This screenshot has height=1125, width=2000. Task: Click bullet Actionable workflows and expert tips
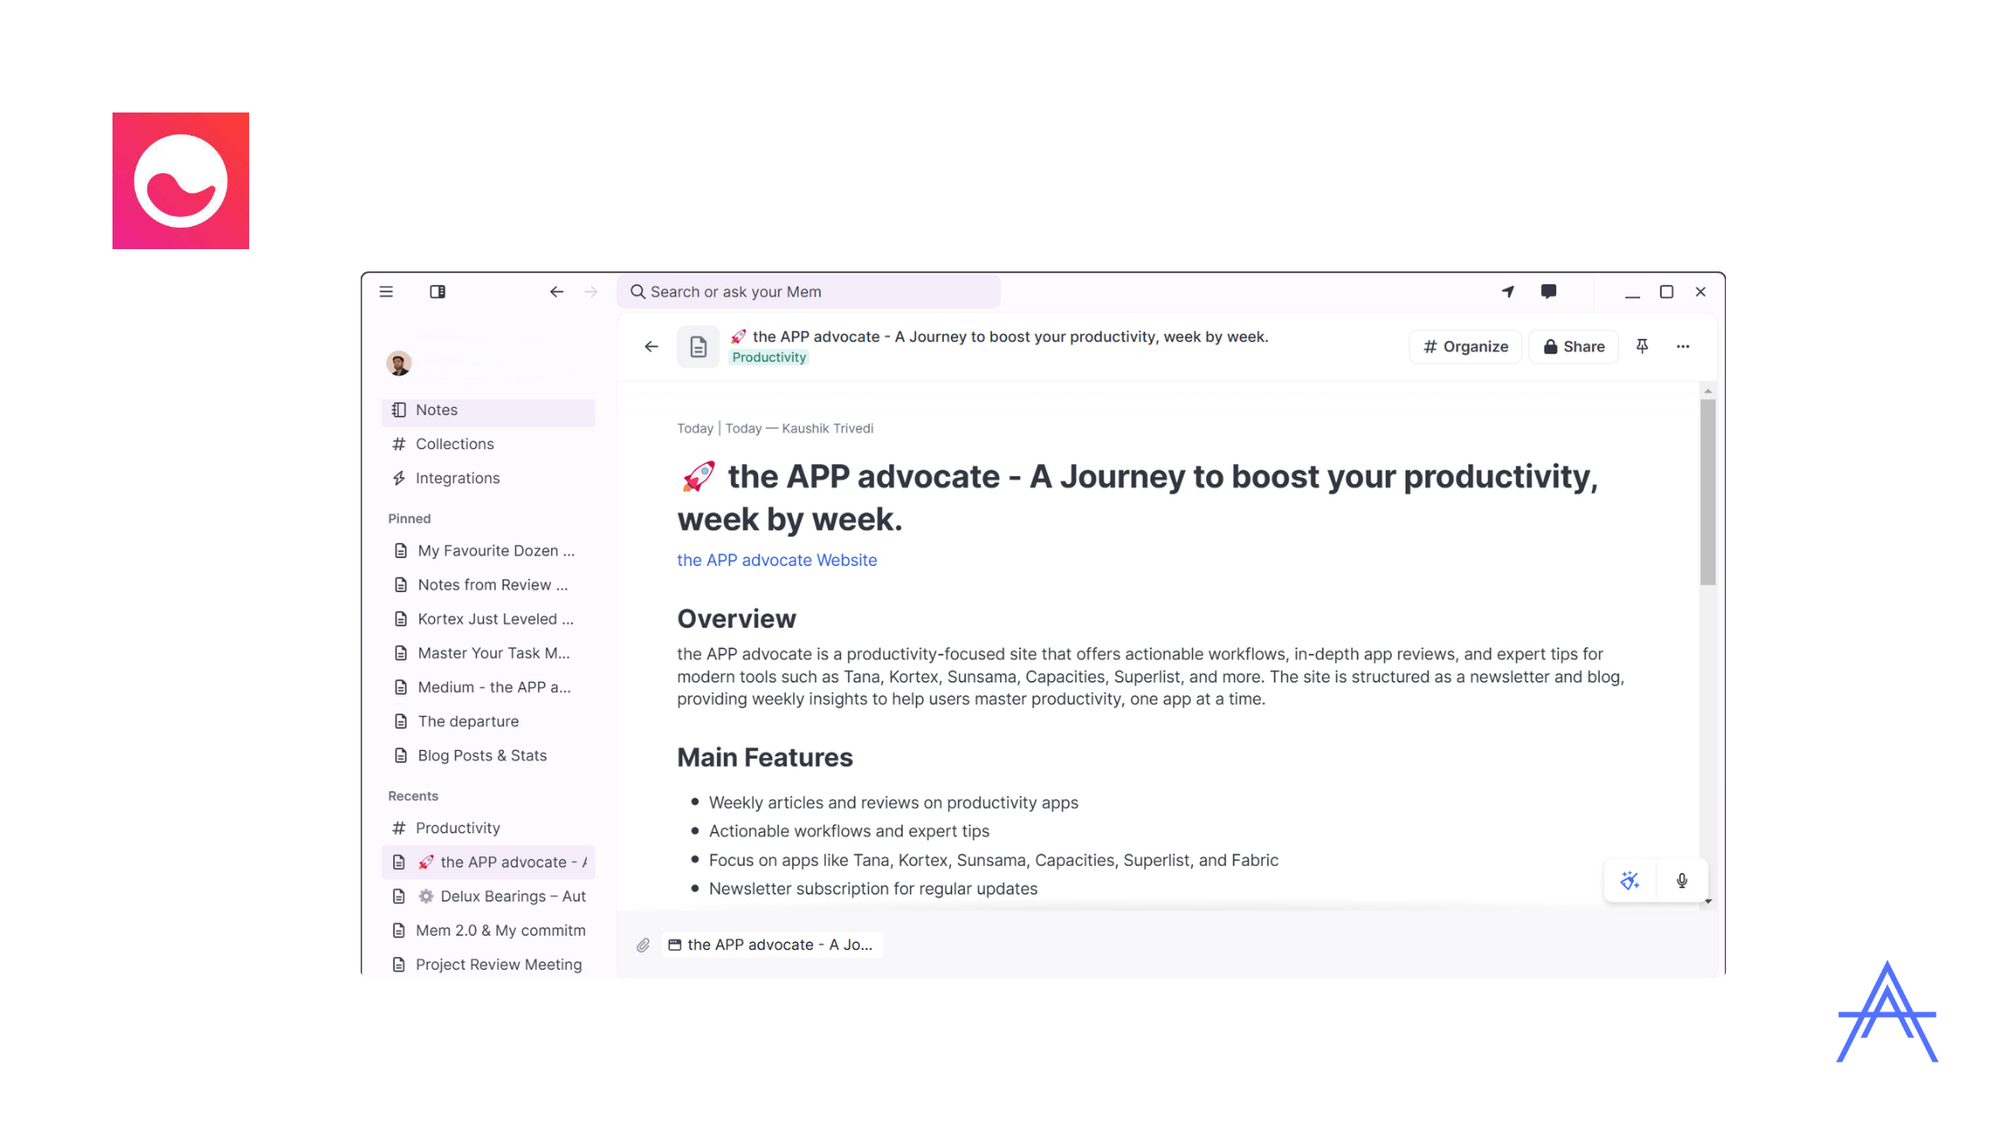click(849, 831)
